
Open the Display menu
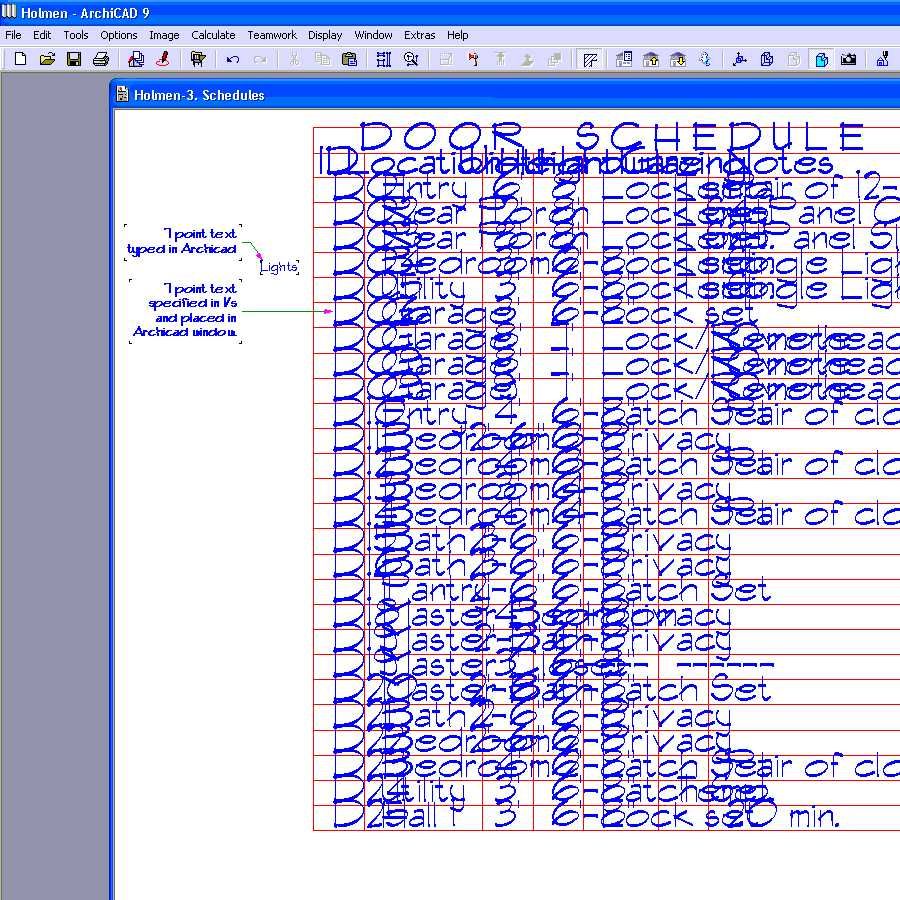tap(325, 35)
